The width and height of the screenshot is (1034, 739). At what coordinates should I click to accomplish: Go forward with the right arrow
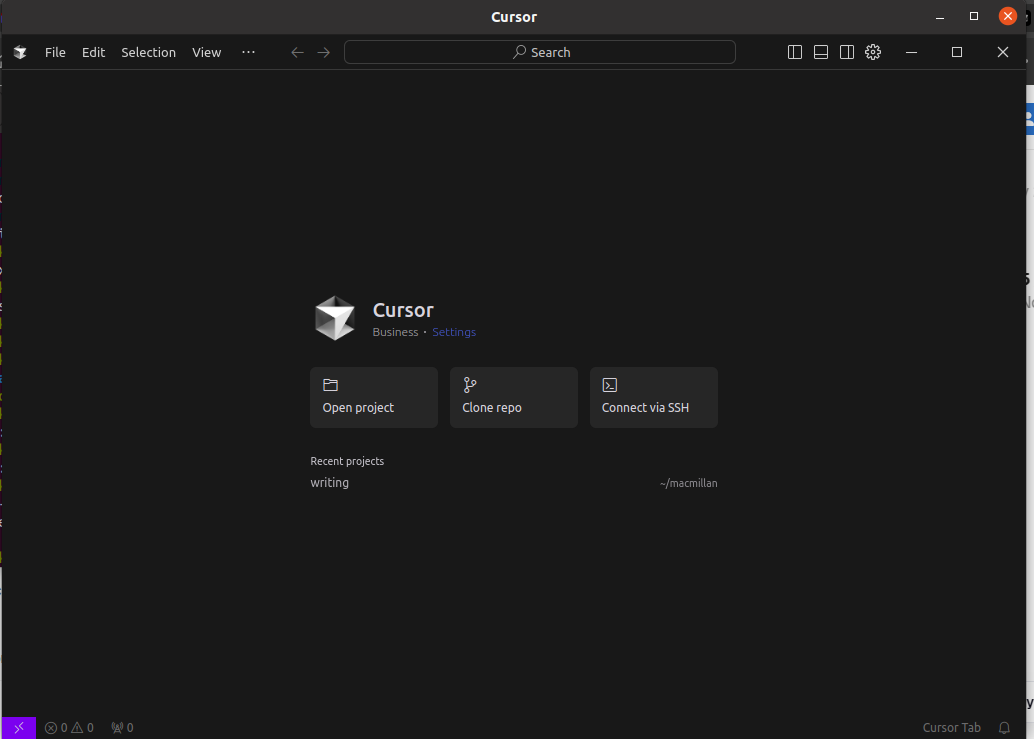324,53
